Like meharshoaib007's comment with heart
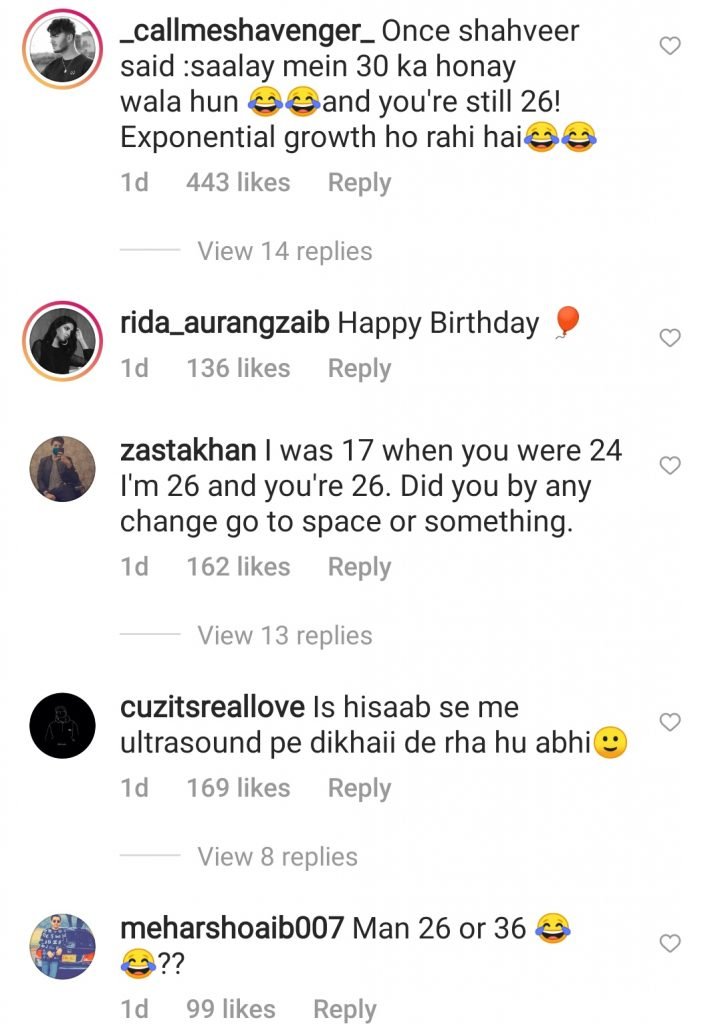 point(671,942)
